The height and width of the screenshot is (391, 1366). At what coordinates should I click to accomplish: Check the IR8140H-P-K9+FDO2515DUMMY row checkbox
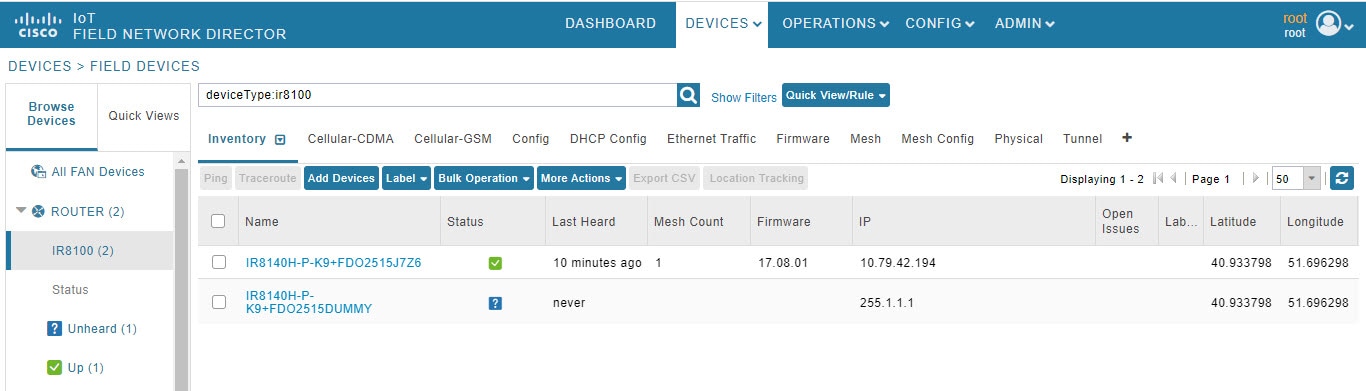coord(218,302)
